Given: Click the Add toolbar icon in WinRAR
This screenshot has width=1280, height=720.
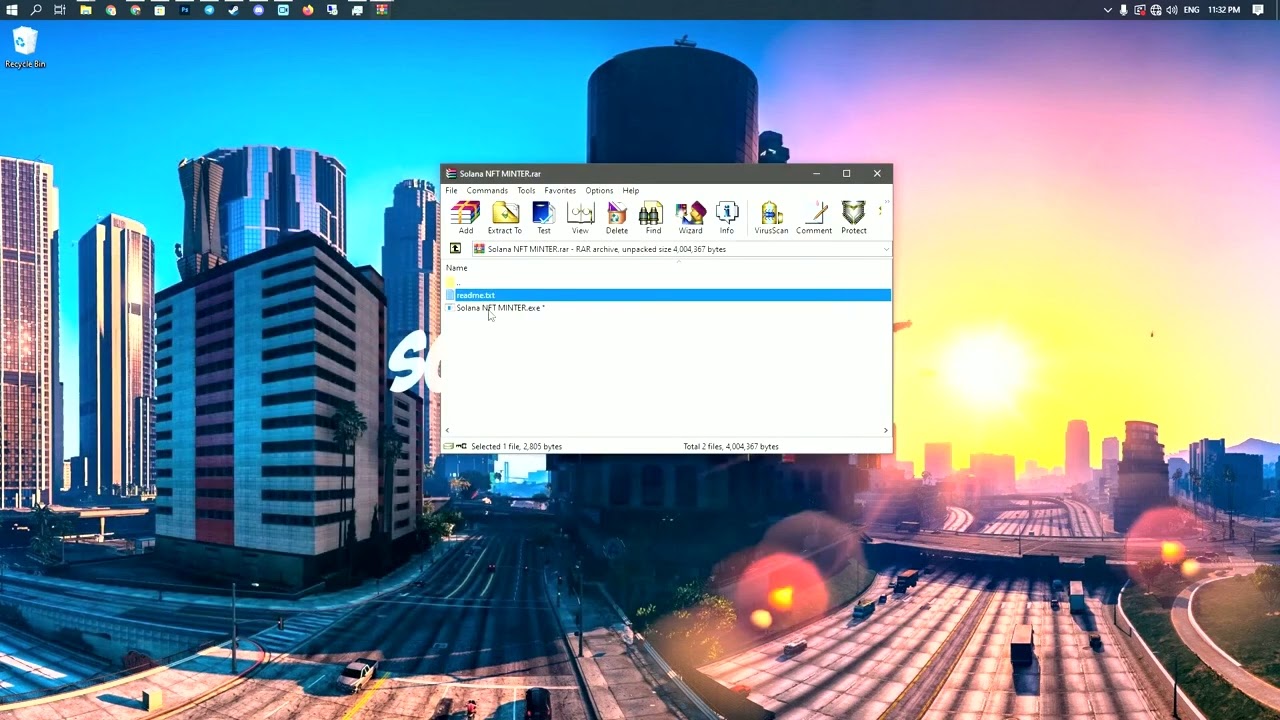Looking at the screenshot, I should [x=466, y=218].
